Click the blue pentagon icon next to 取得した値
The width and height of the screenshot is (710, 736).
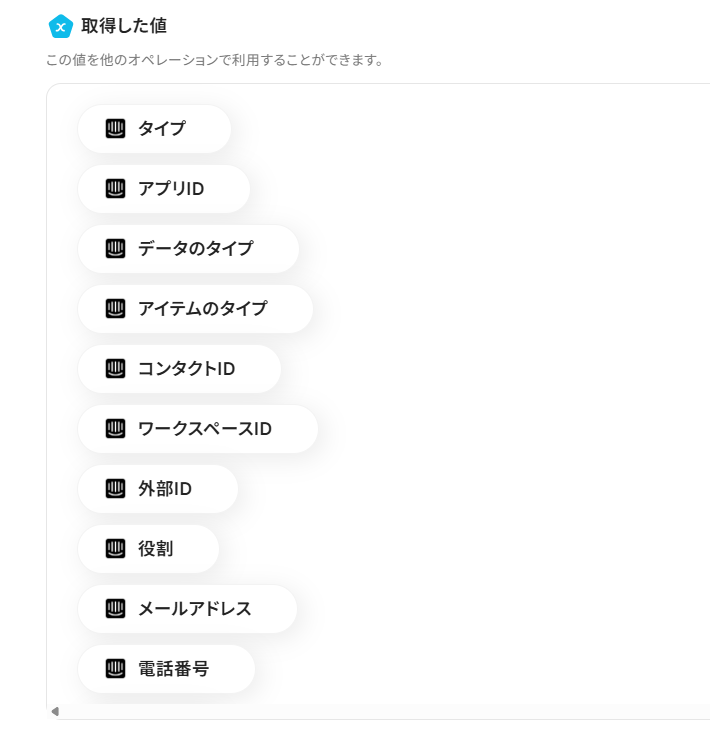pos(61,27)
